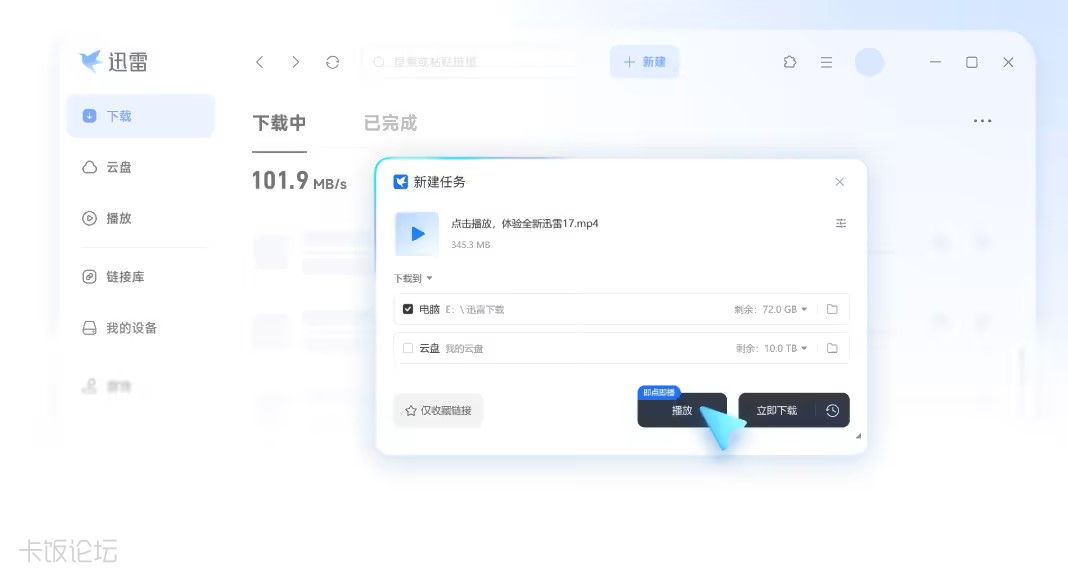Screen dimensions: 1068x574
Task: Click the user avatar circle
Action: [x=869, y=62]
